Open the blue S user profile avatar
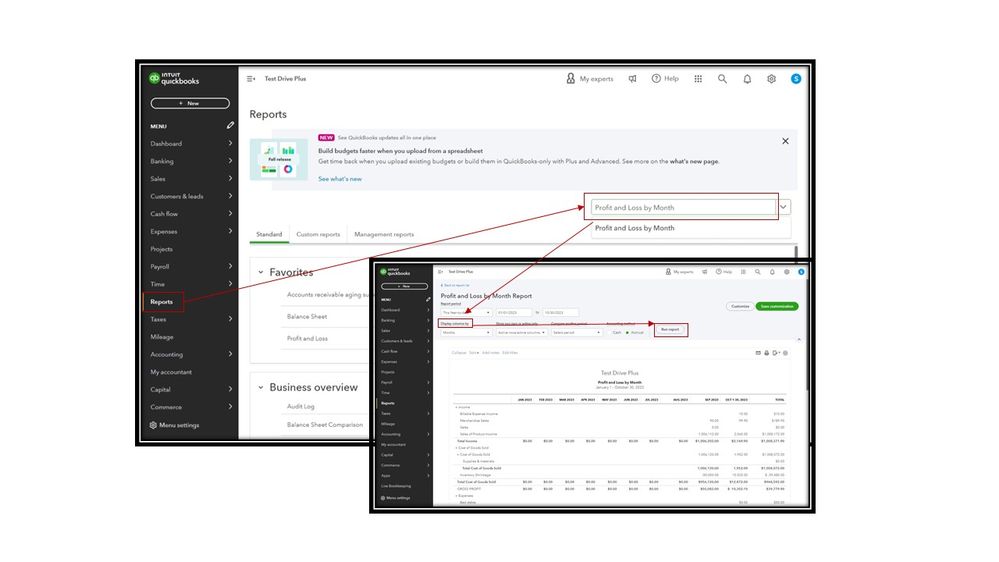Viewport: 999px width, 562px height. pos(796,79)
